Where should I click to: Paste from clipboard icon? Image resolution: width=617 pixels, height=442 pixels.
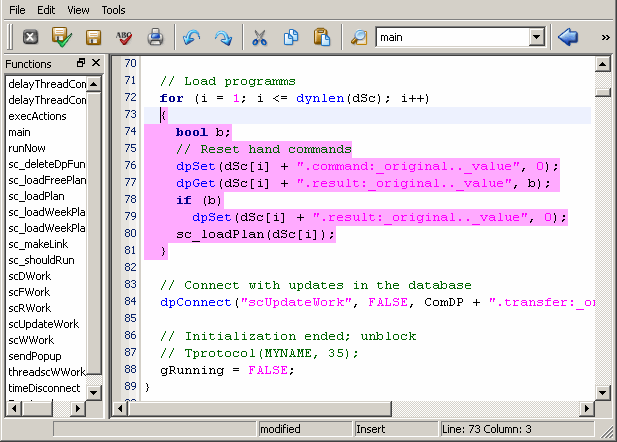[x=321, y=37]
